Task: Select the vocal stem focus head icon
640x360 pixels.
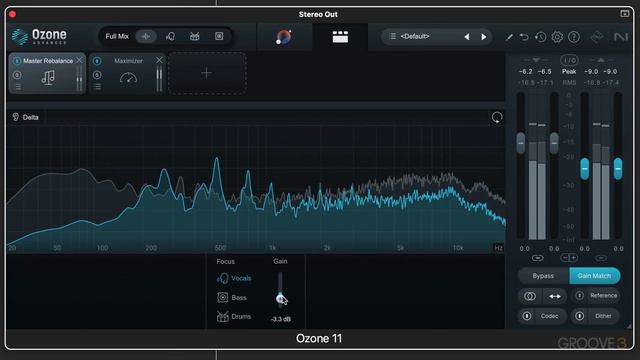Action: [x=170, y=36]
